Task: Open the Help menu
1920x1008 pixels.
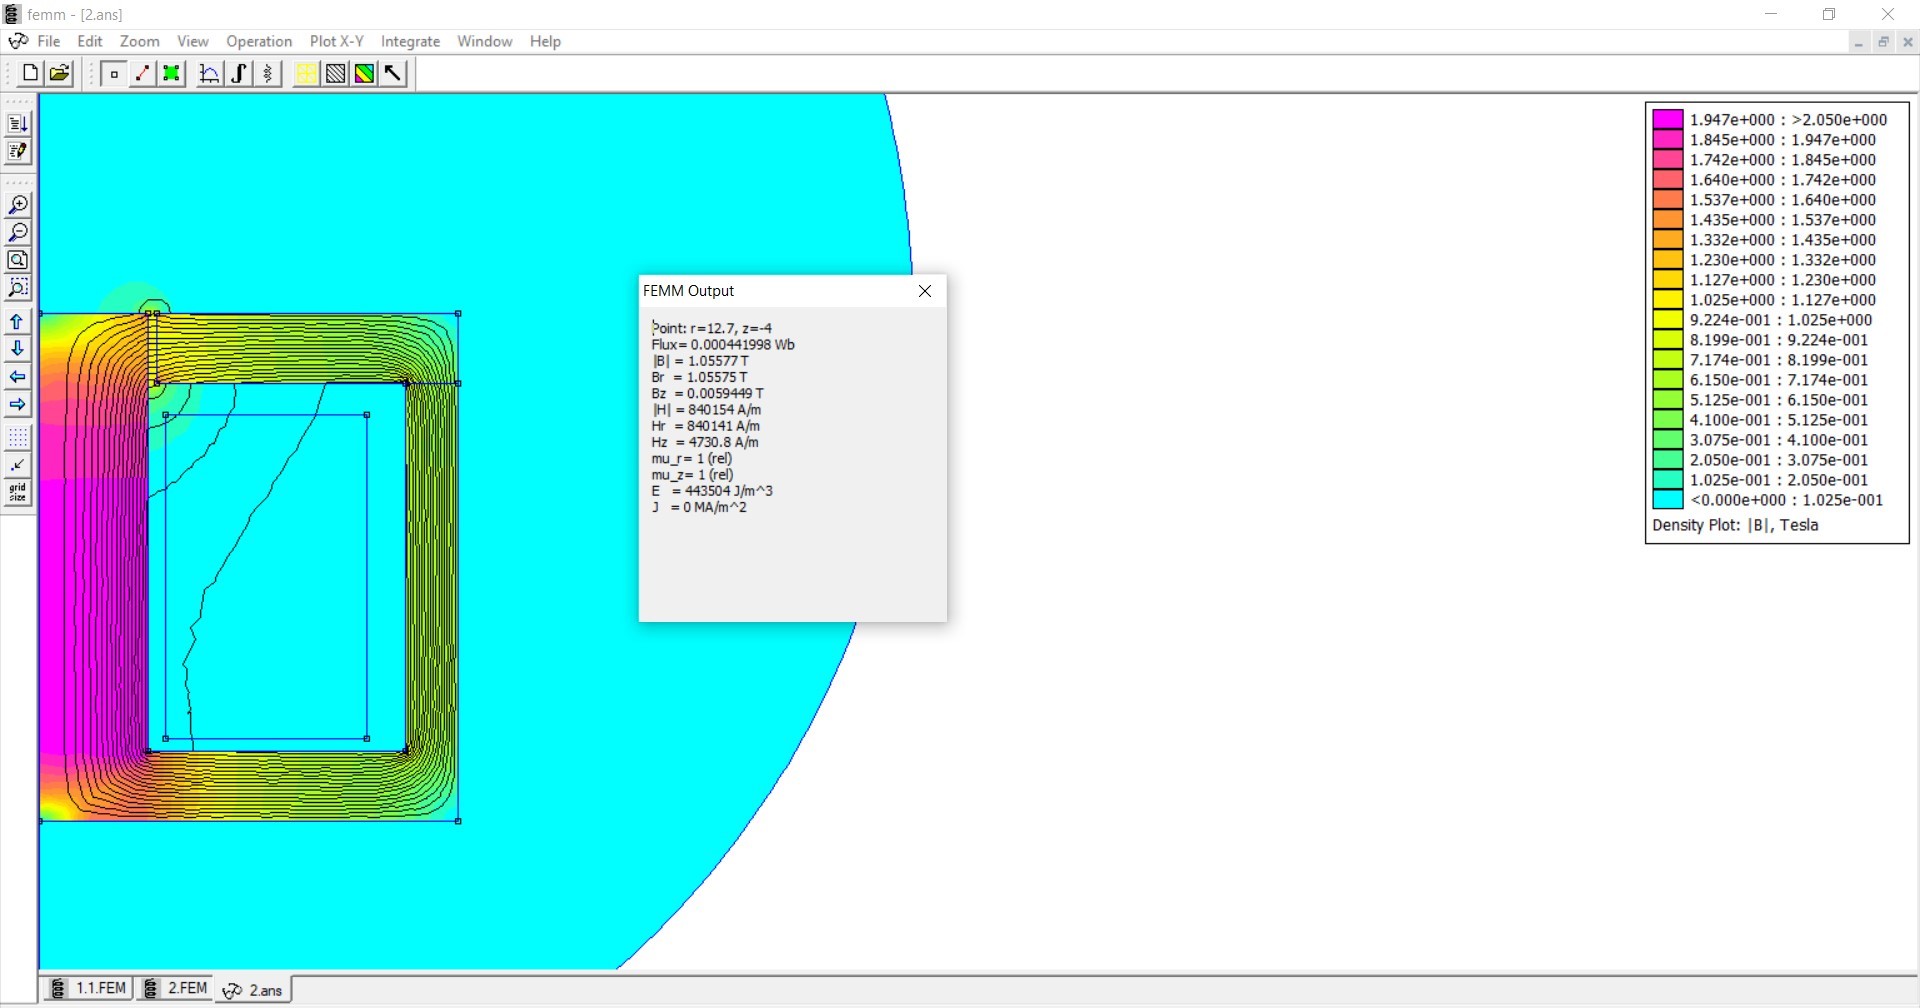Action: click(x=545, y=41)
